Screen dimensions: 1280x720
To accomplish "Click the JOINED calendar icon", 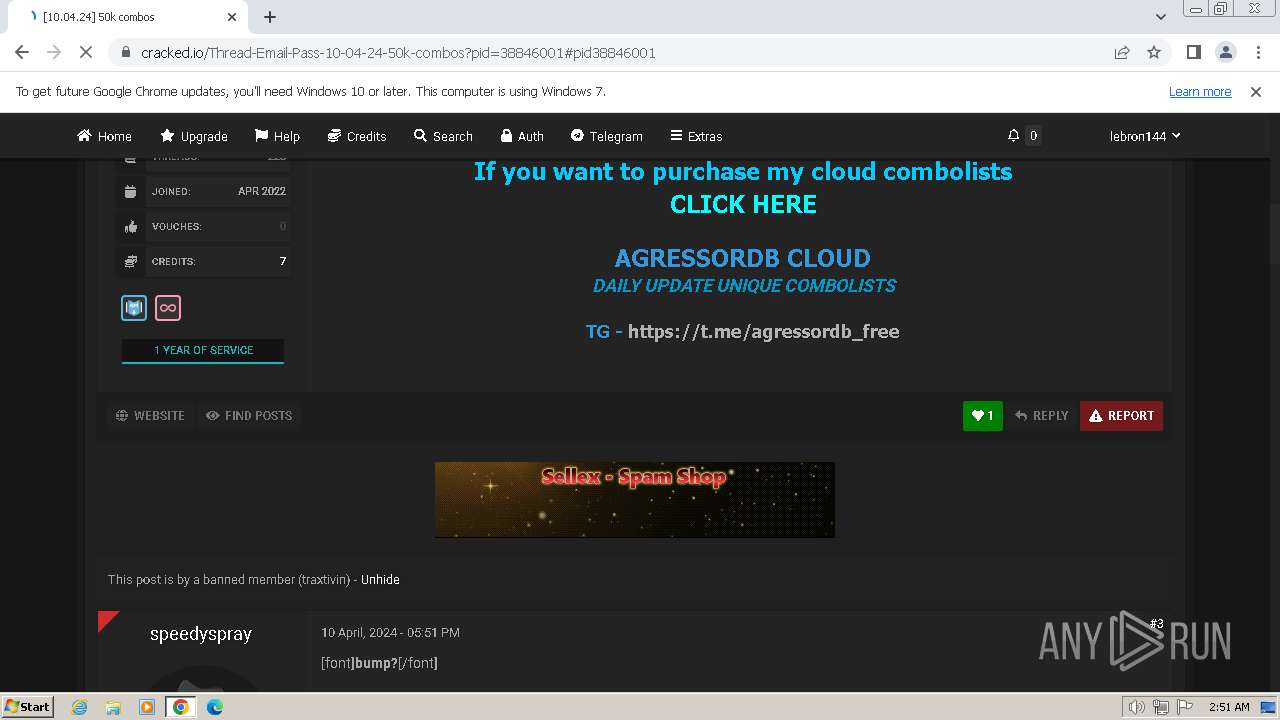I will click(131, 191).
